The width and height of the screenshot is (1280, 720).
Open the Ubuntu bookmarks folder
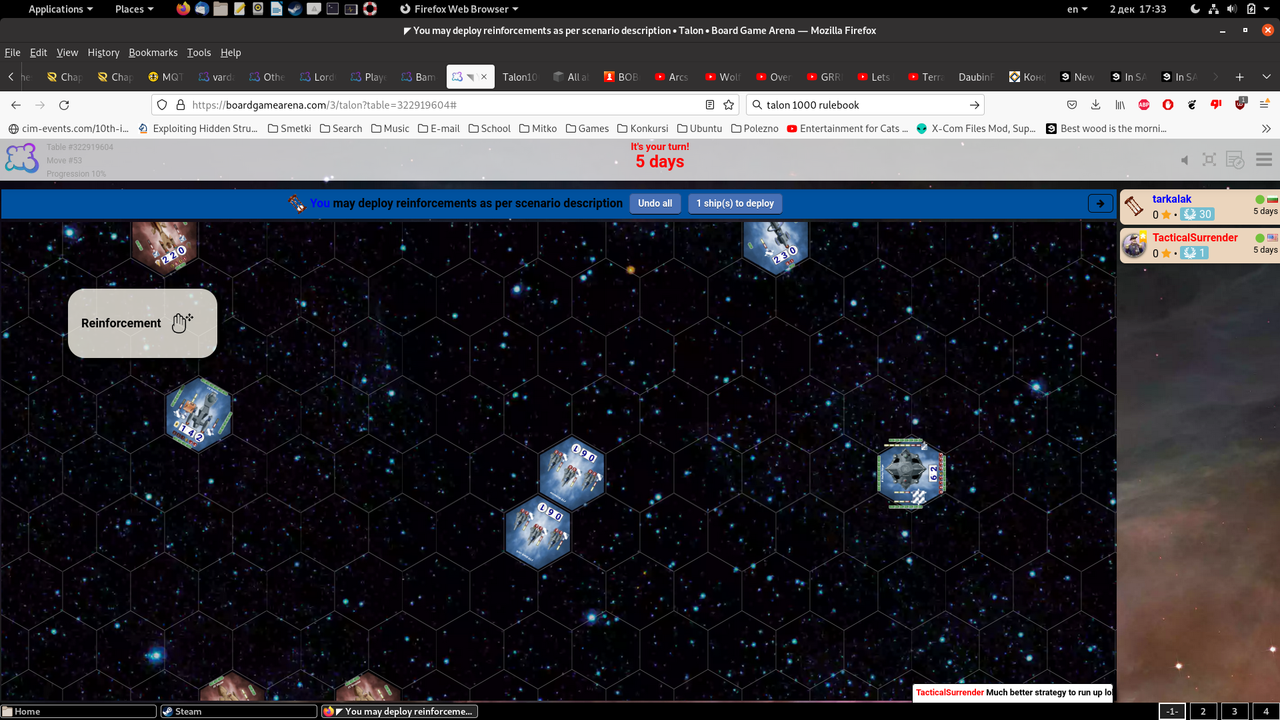click(x=699, y=128)
